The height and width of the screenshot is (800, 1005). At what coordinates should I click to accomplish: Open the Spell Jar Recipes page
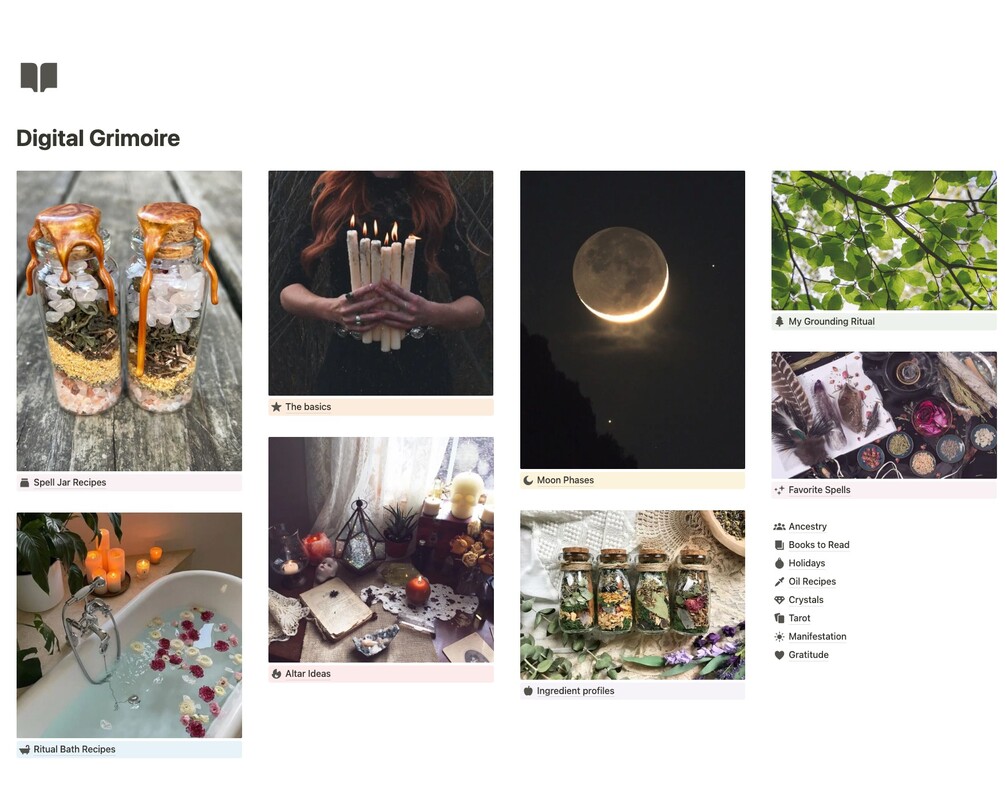click(x=70, y=482)
